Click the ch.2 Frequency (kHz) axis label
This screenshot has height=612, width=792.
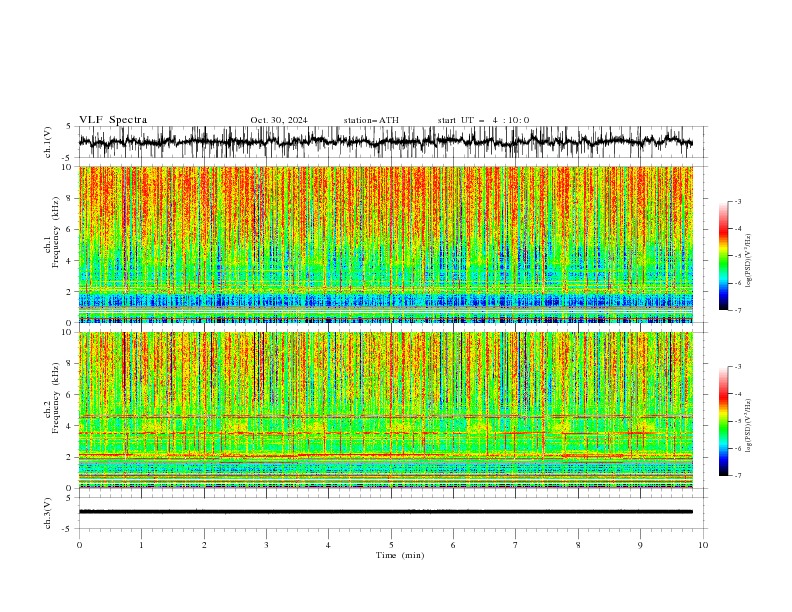(53, 398)
